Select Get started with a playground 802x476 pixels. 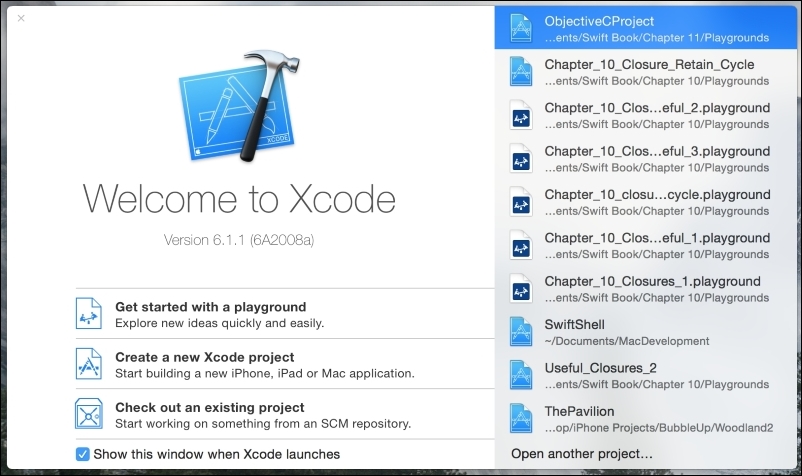285,313
